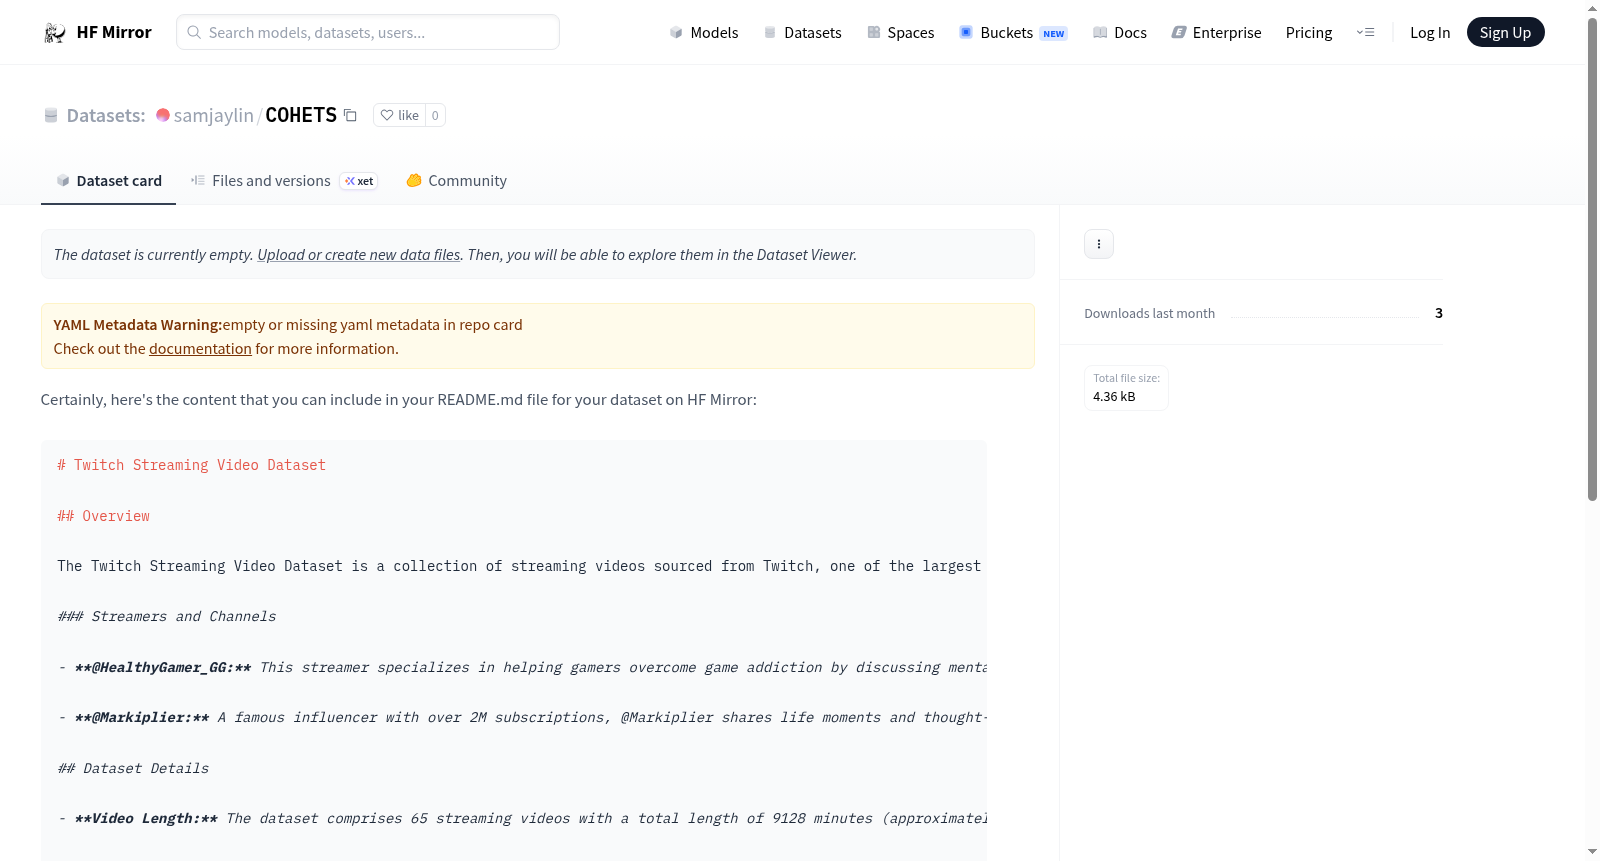Screen dimensions: 1600x861
Task: Switch to the Files and versions tab
Action: (x=284, y=181)
